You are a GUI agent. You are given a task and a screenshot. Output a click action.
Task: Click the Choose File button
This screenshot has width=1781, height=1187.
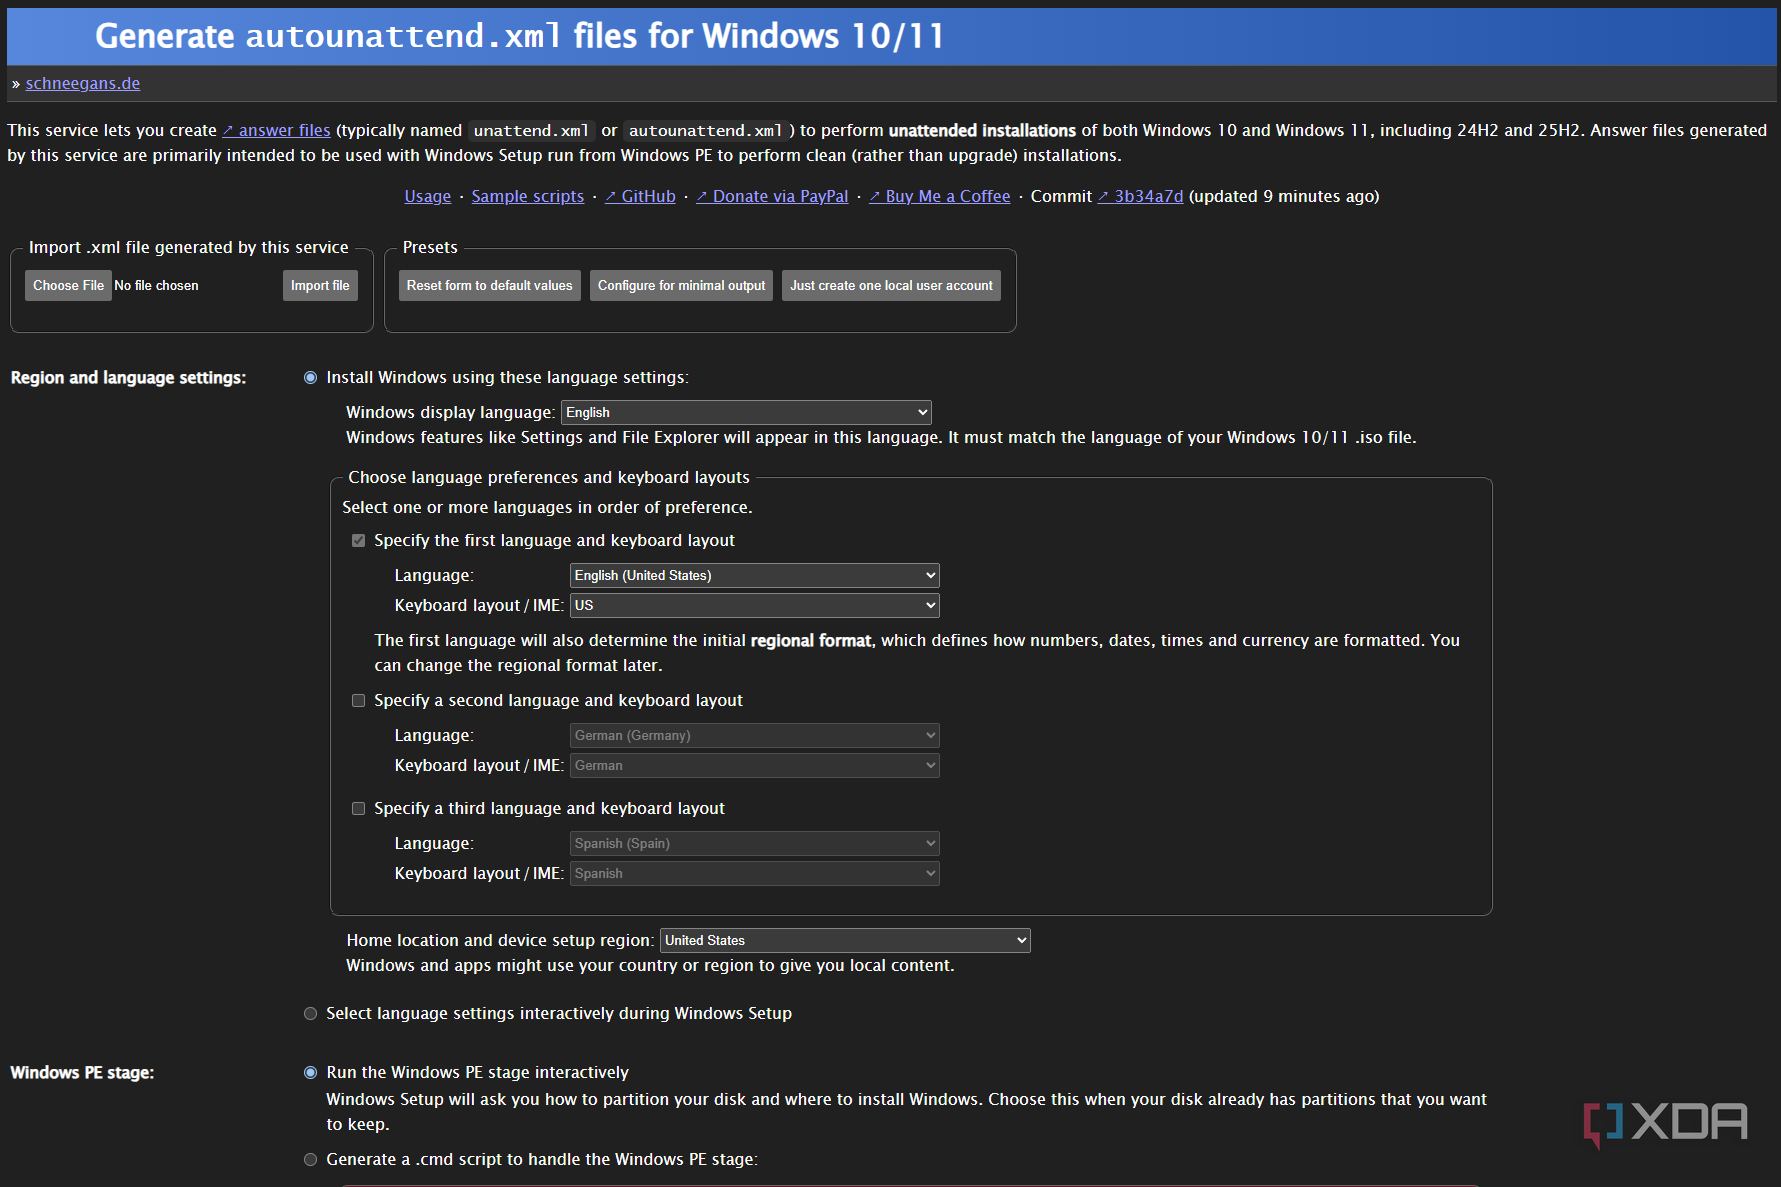point(68,285)
